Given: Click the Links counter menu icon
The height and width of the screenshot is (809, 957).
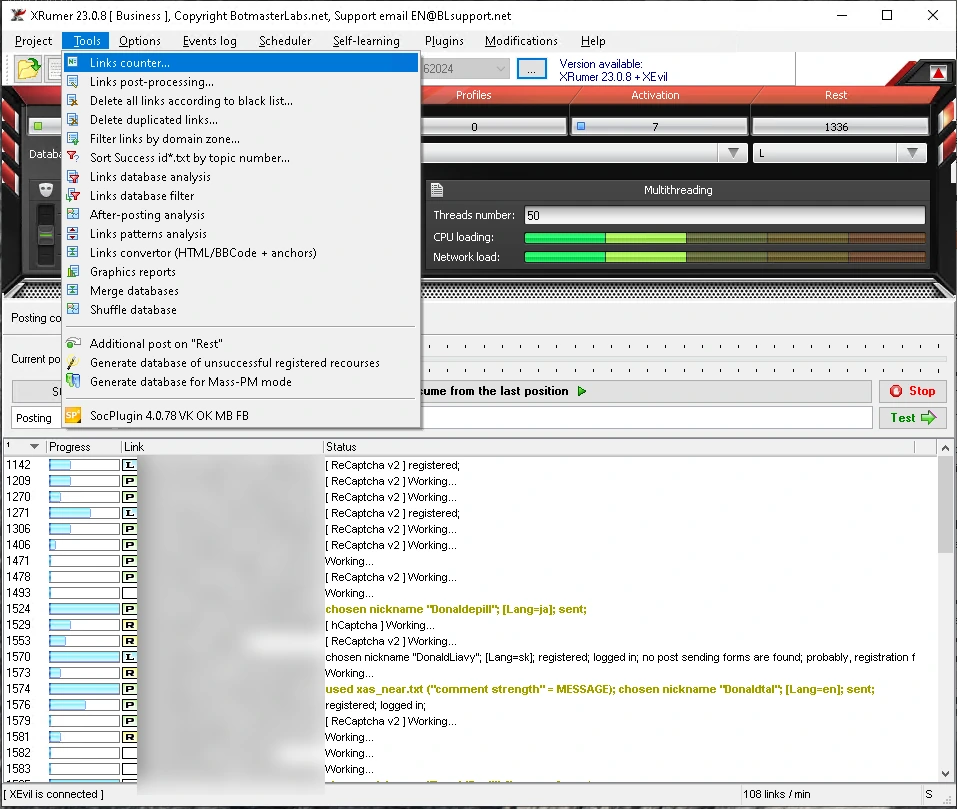Looking at the screenshot, I should point(73,62).
